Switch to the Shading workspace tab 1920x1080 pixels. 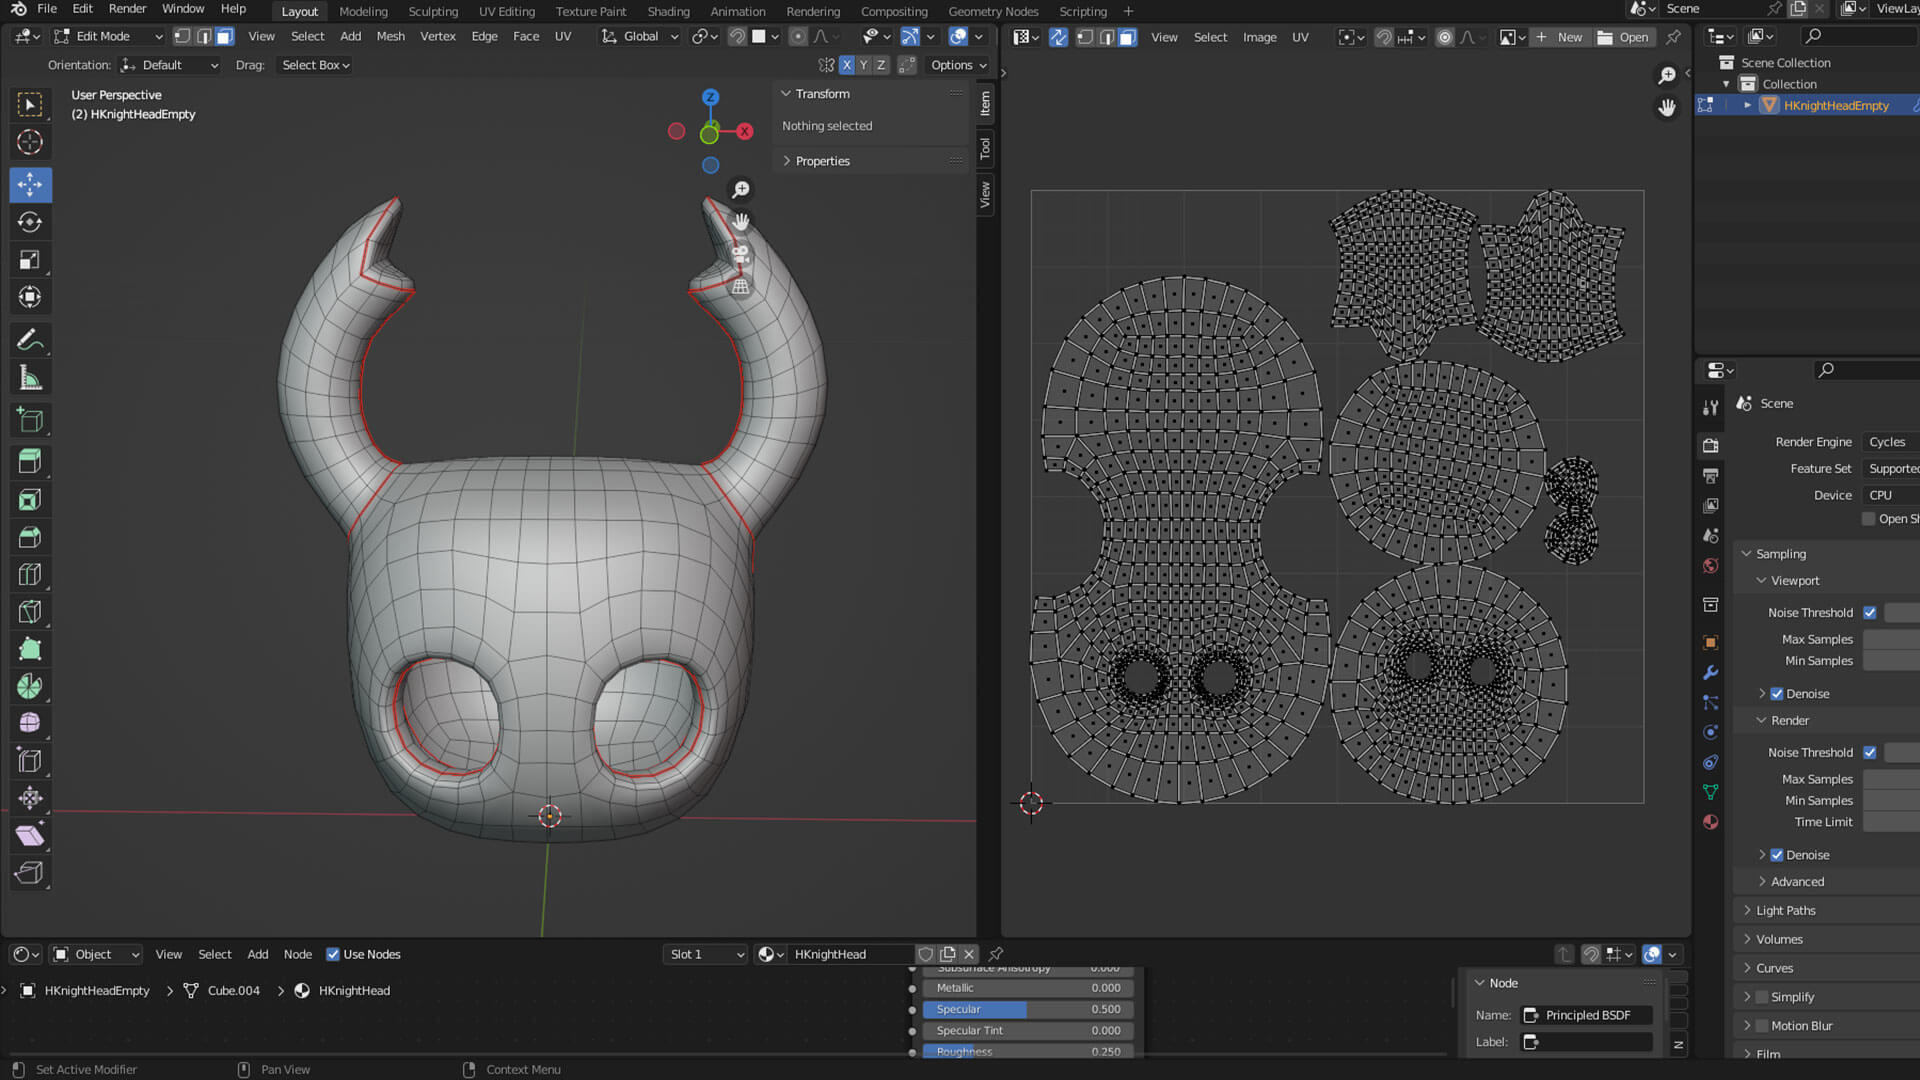coord(668,11)
